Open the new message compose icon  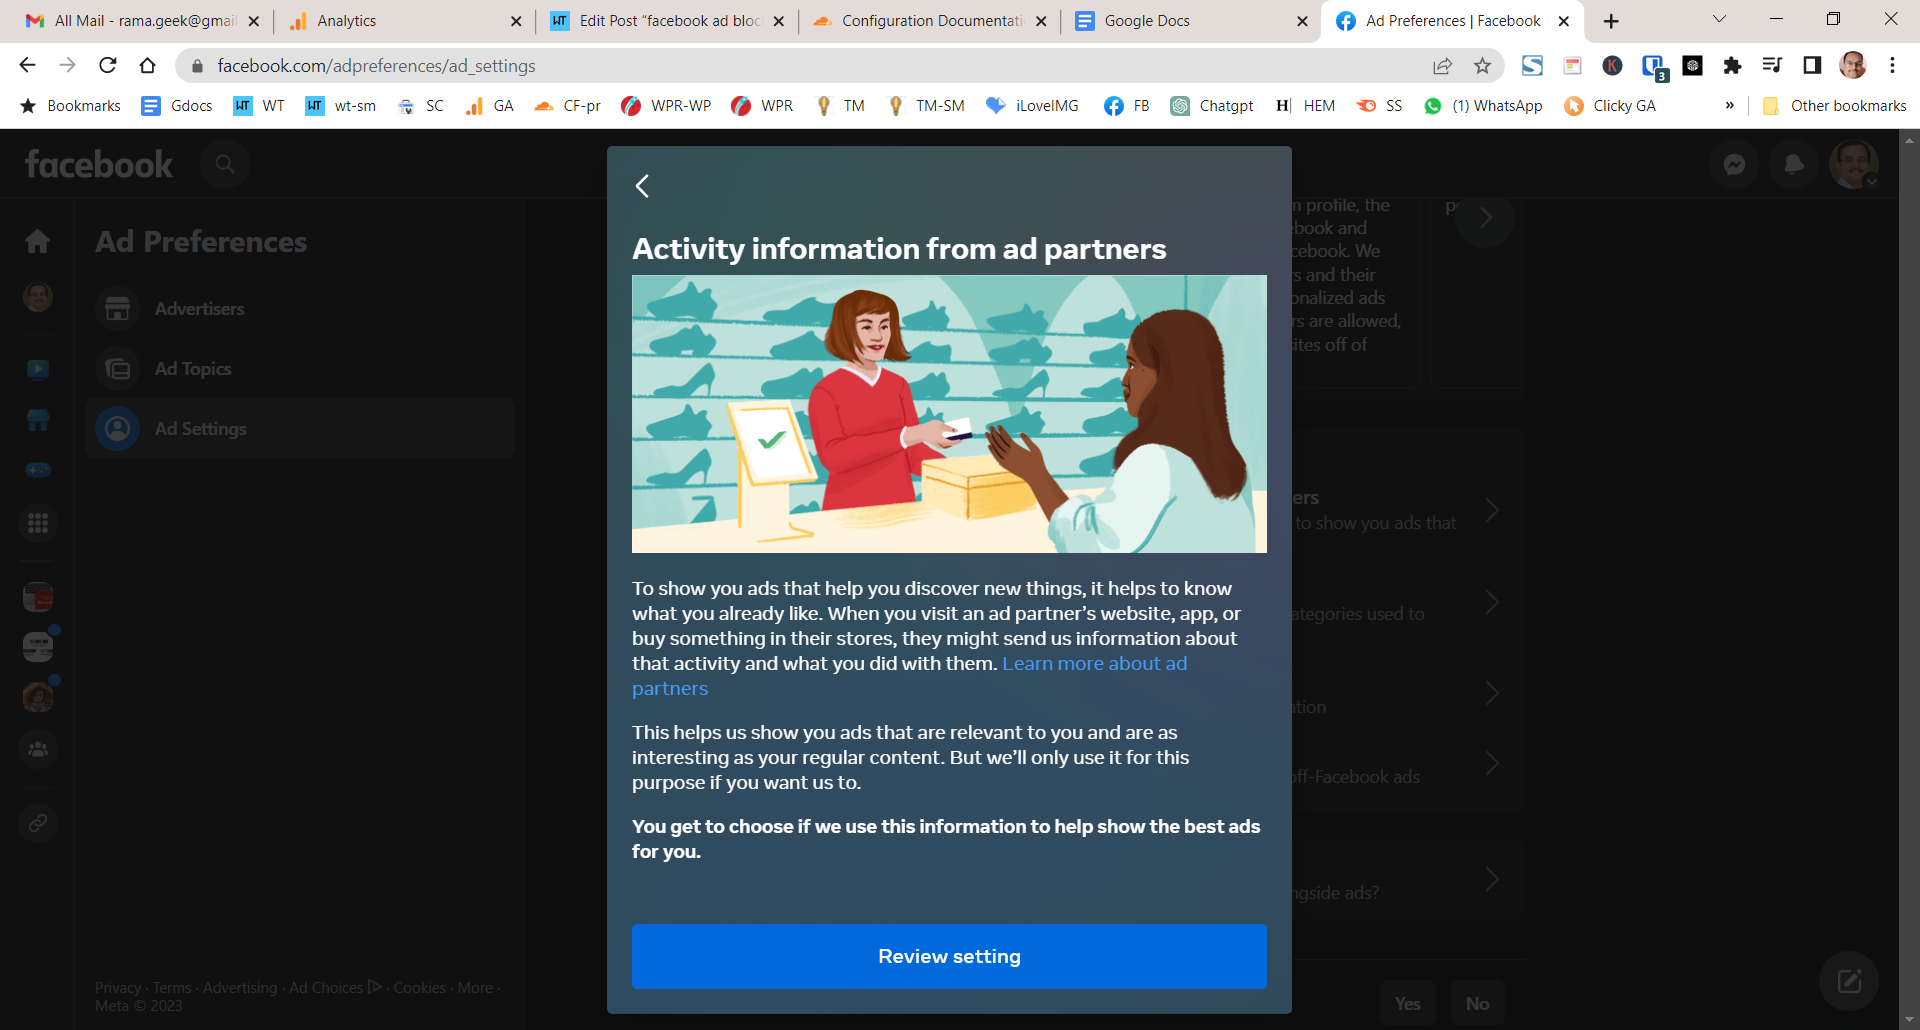[x=1849, y=981]
